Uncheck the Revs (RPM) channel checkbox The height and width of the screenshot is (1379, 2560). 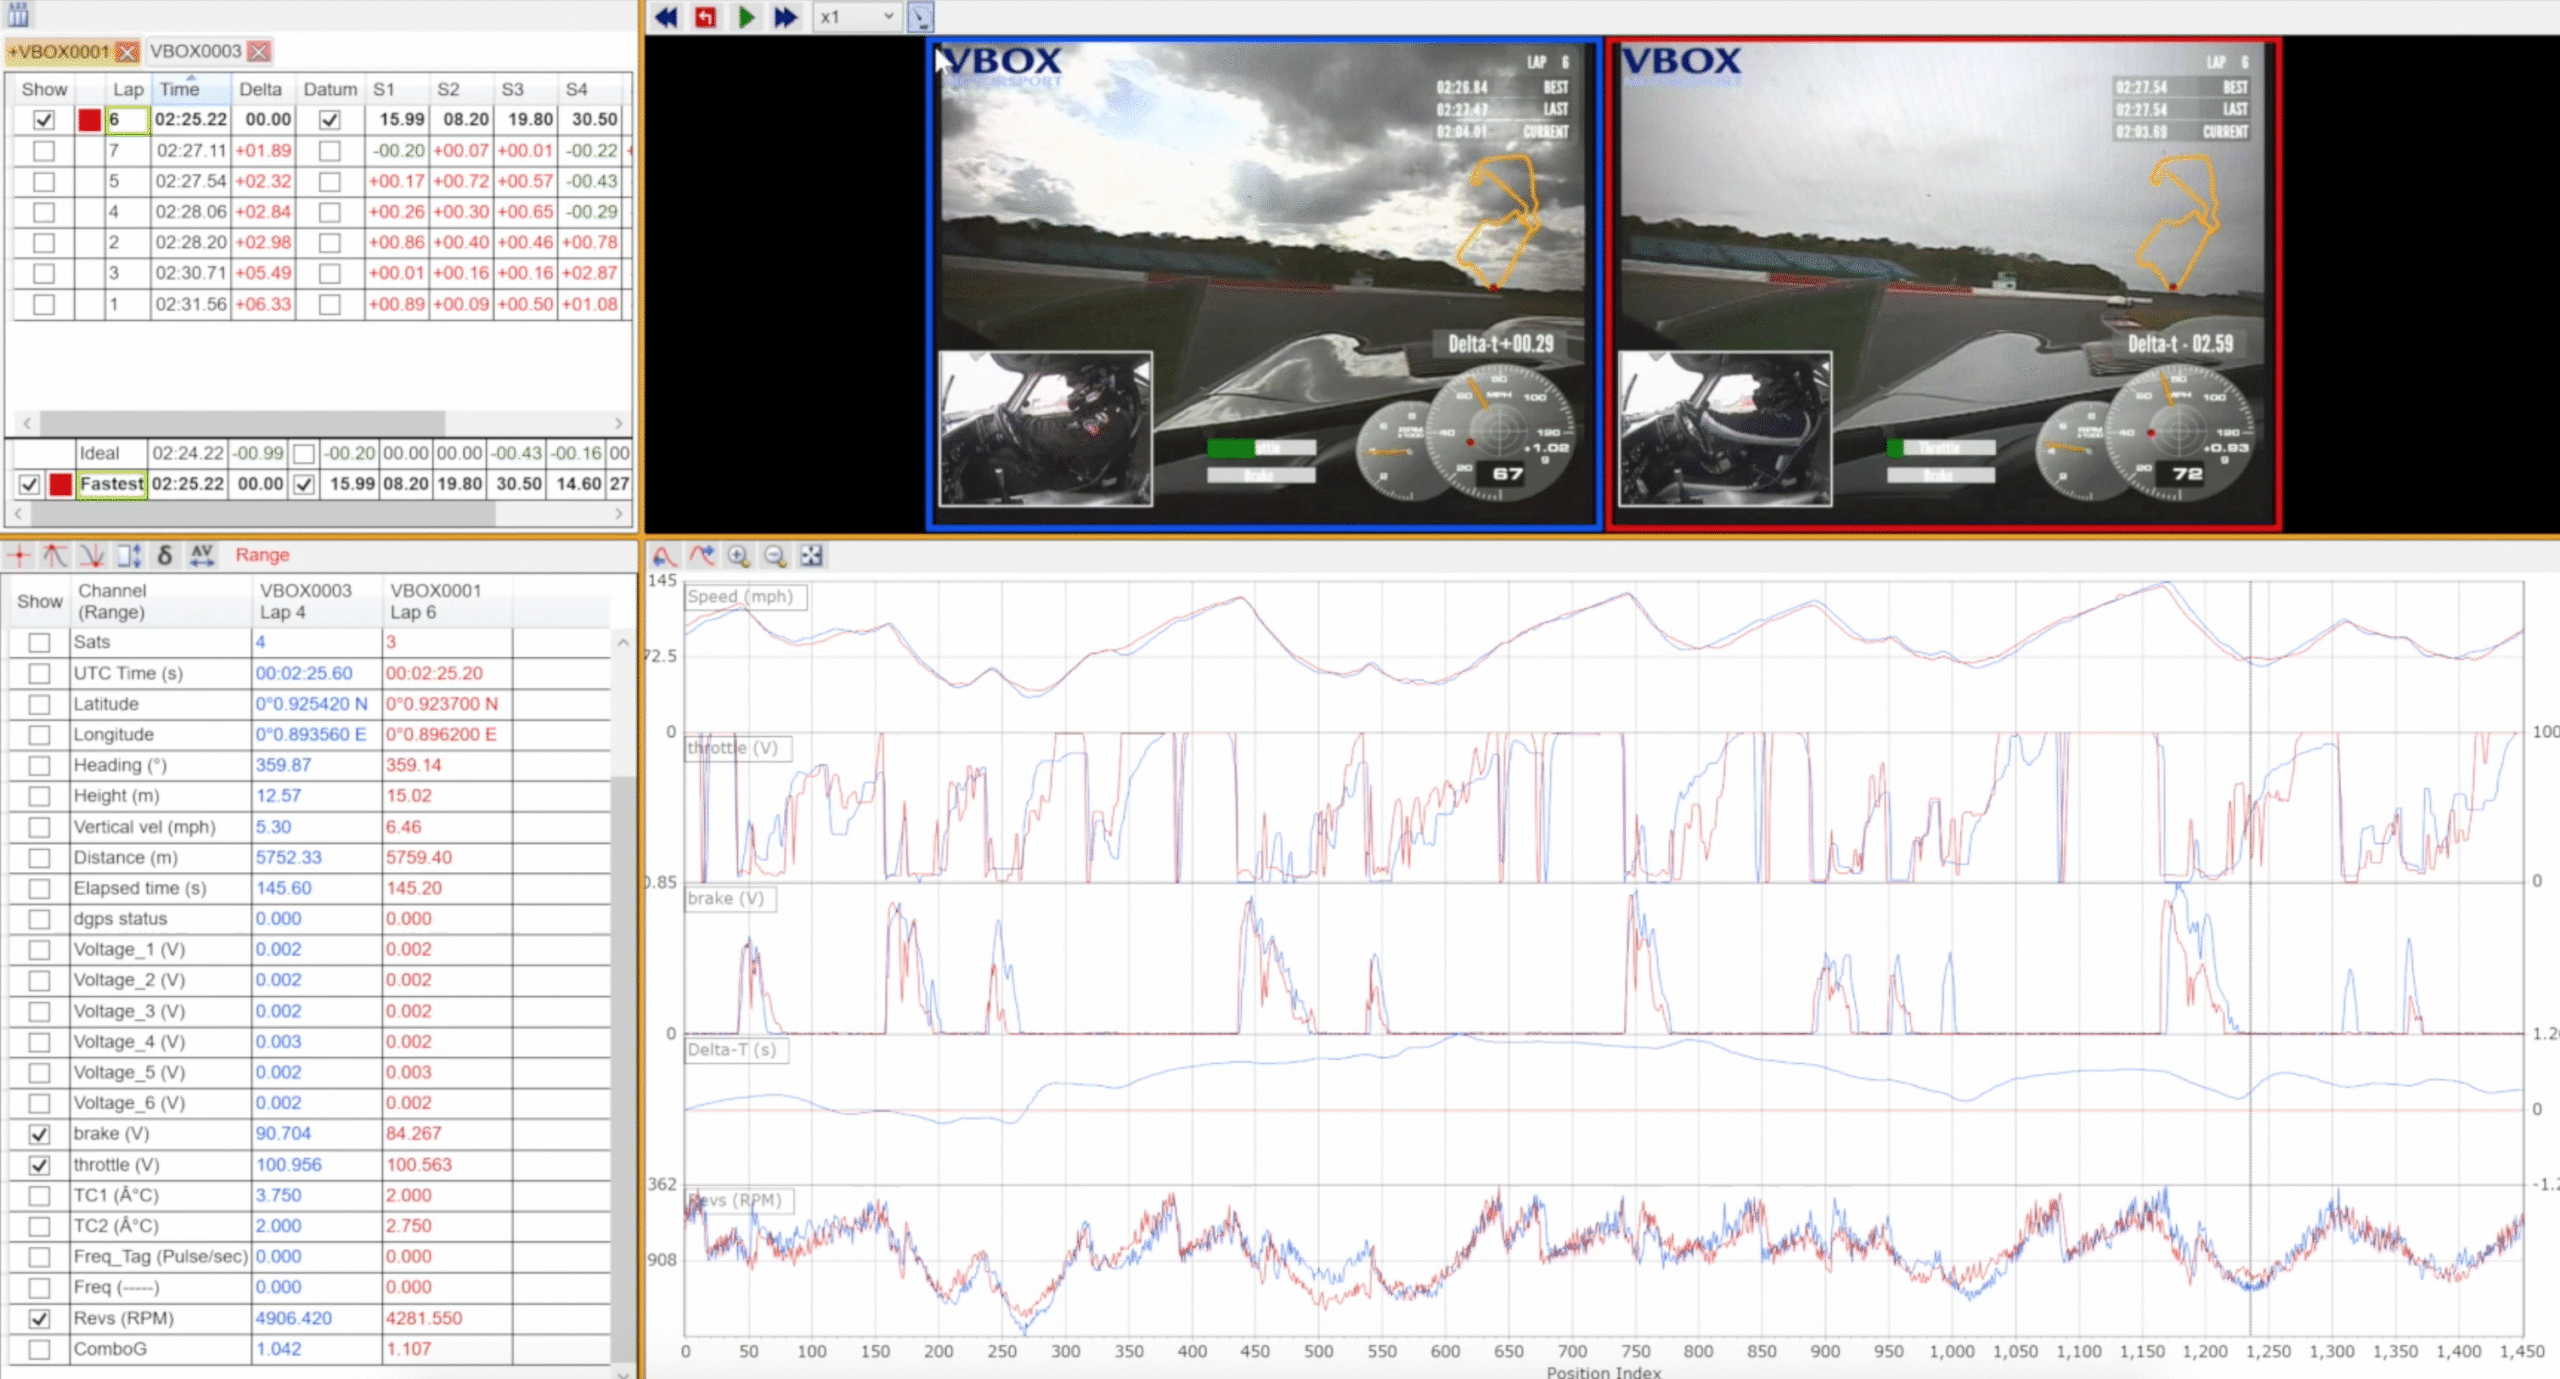tap(39, 1318)
